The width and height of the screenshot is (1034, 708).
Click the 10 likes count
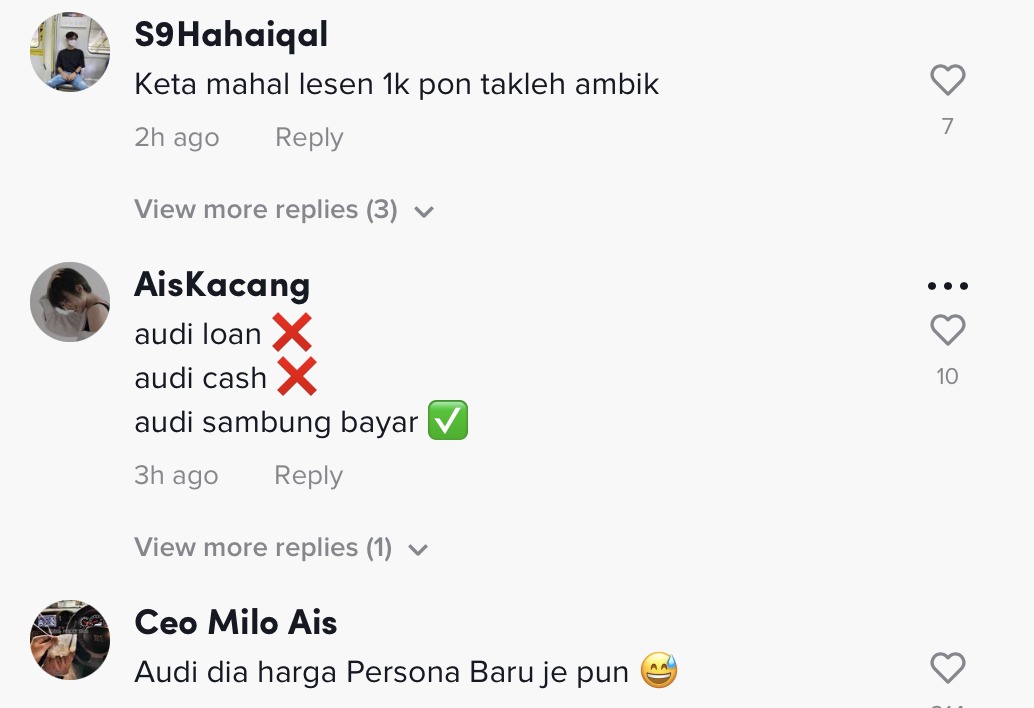point(948,376)
